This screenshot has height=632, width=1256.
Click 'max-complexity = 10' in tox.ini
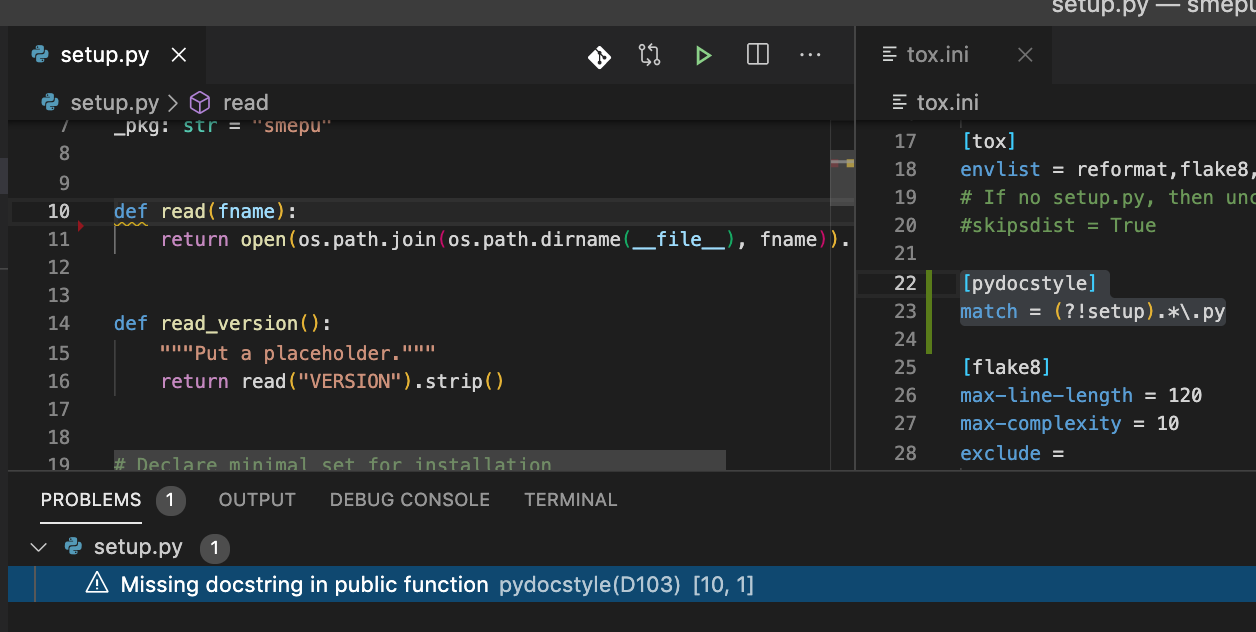point(1070,423)
